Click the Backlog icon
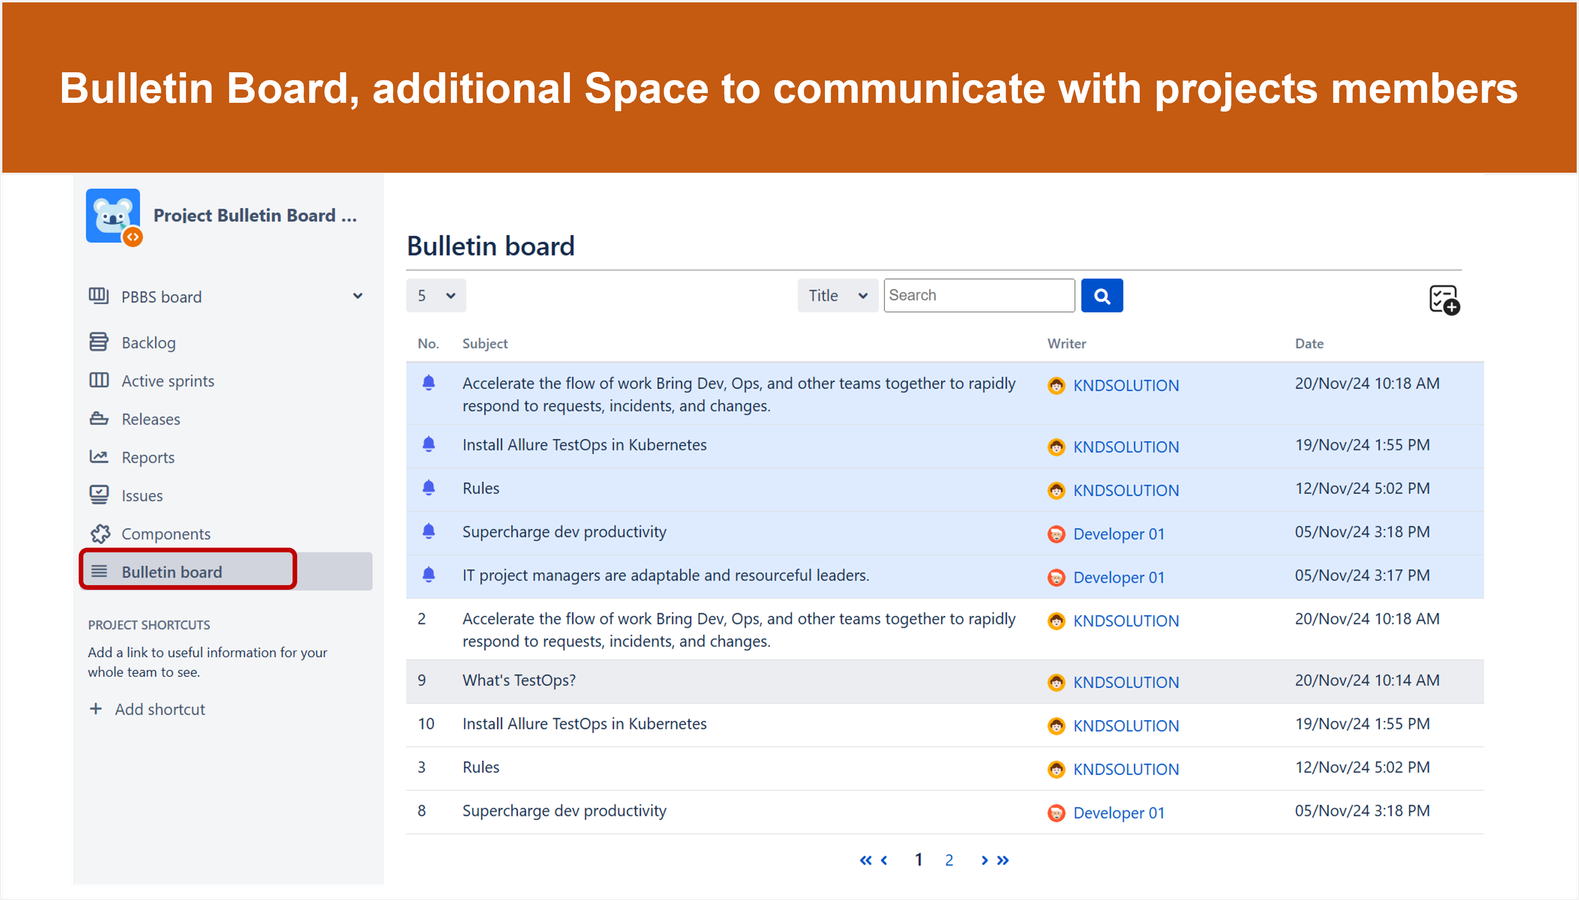The width and height of the screenshot is (1579, 900). [x=99, y=342]
